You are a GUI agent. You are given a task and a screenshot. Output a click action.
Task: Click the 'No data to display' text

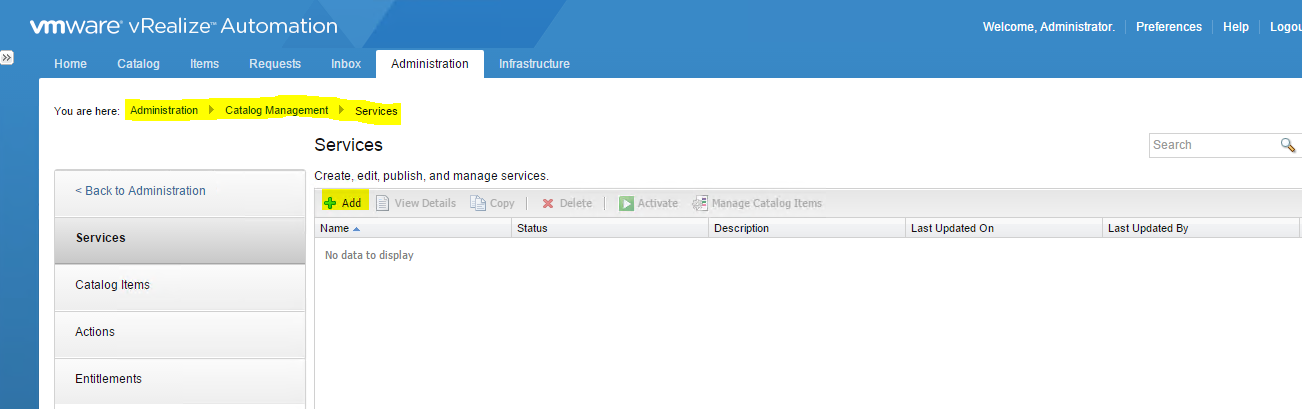370,255
